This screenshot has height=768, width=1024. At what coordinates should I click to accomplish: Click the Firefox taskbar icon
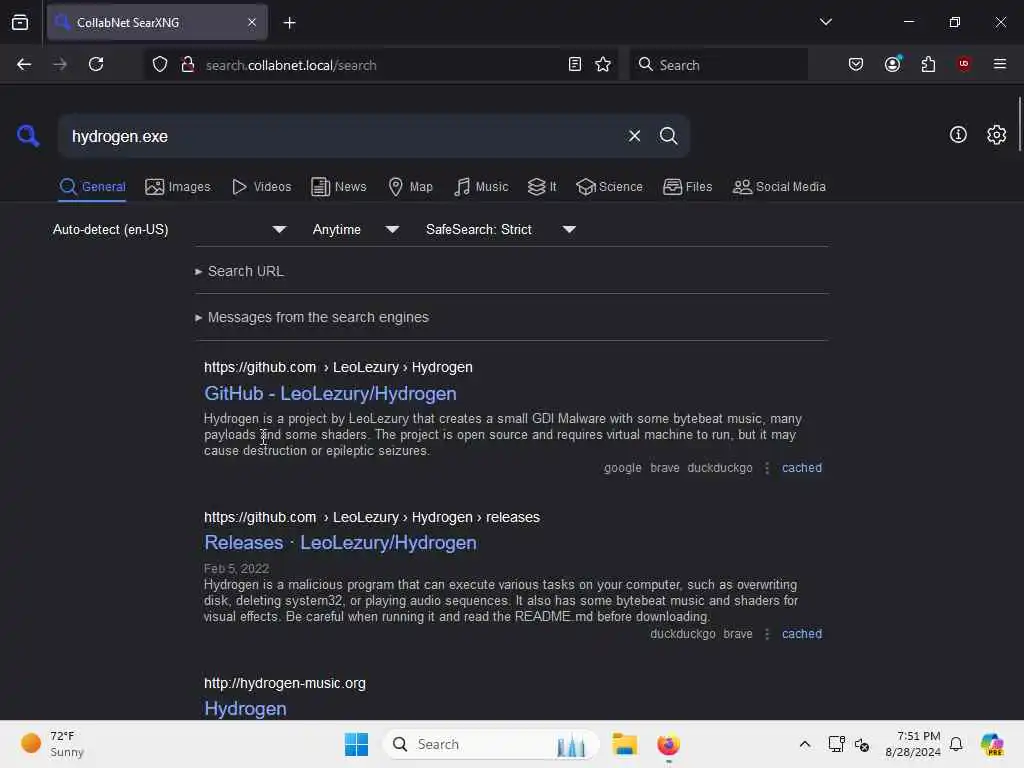(x=668, y=744)
